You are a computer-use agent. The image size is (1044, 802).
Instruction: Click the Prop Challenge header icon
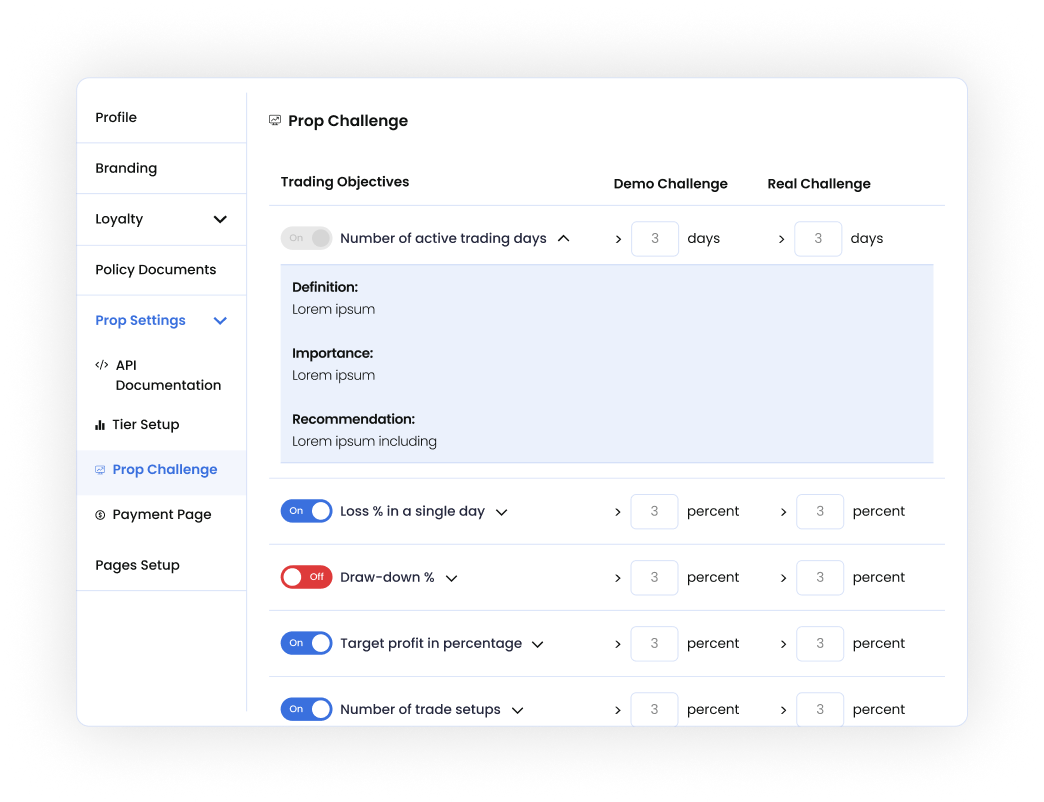click(274, 119)
